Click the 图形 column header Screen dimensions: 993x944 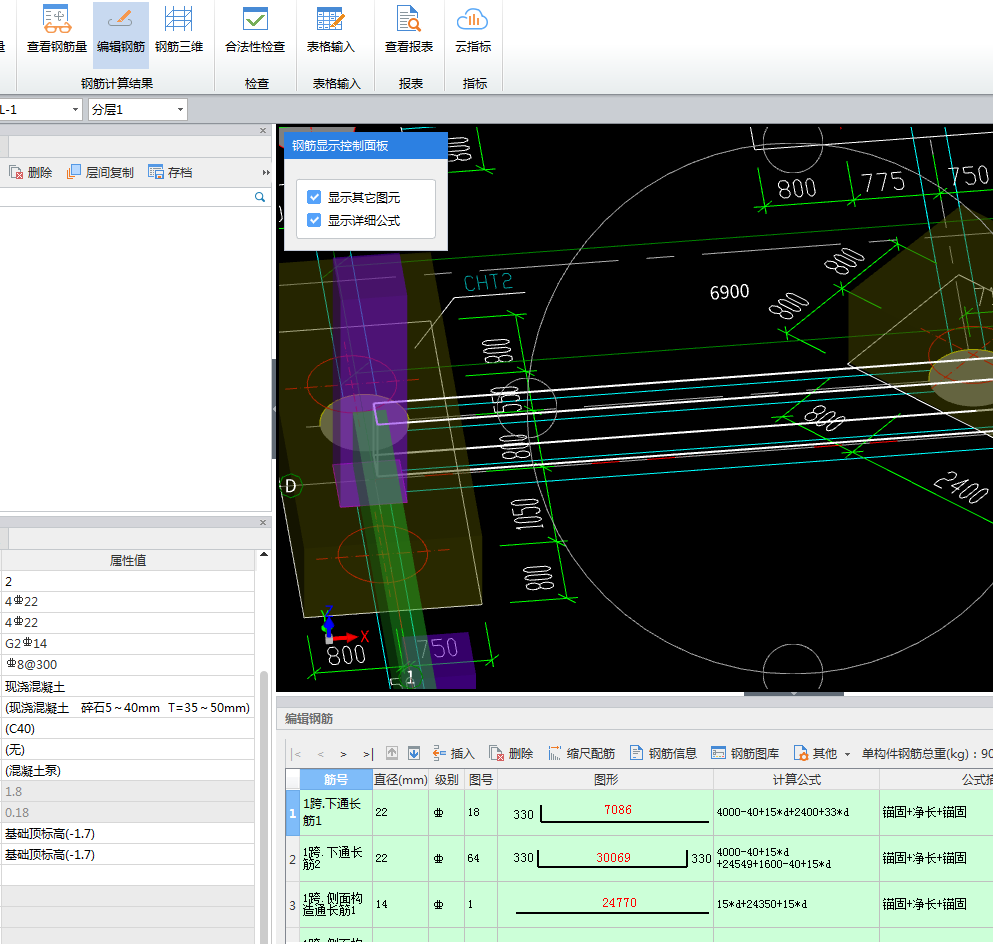pyautogui.click(x=605, y=779)
